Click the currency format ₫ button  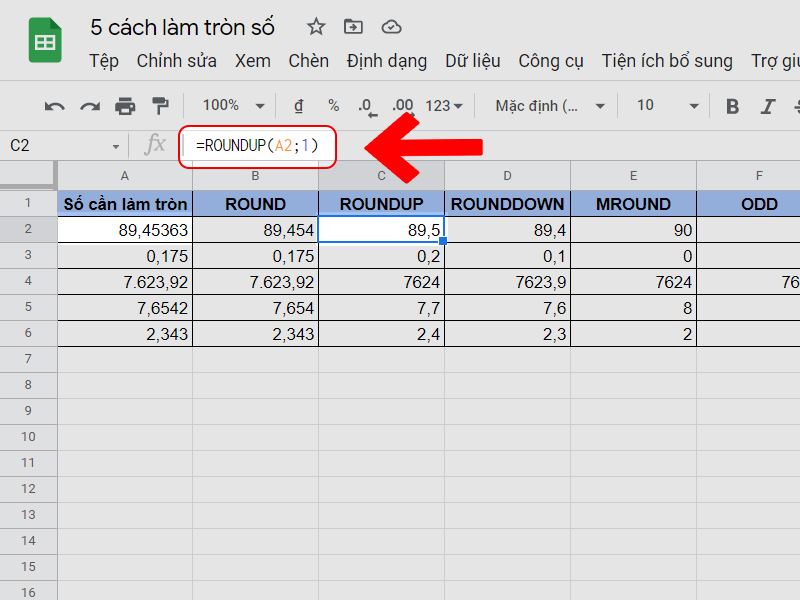pyautogui.click(x=298, y=106)
